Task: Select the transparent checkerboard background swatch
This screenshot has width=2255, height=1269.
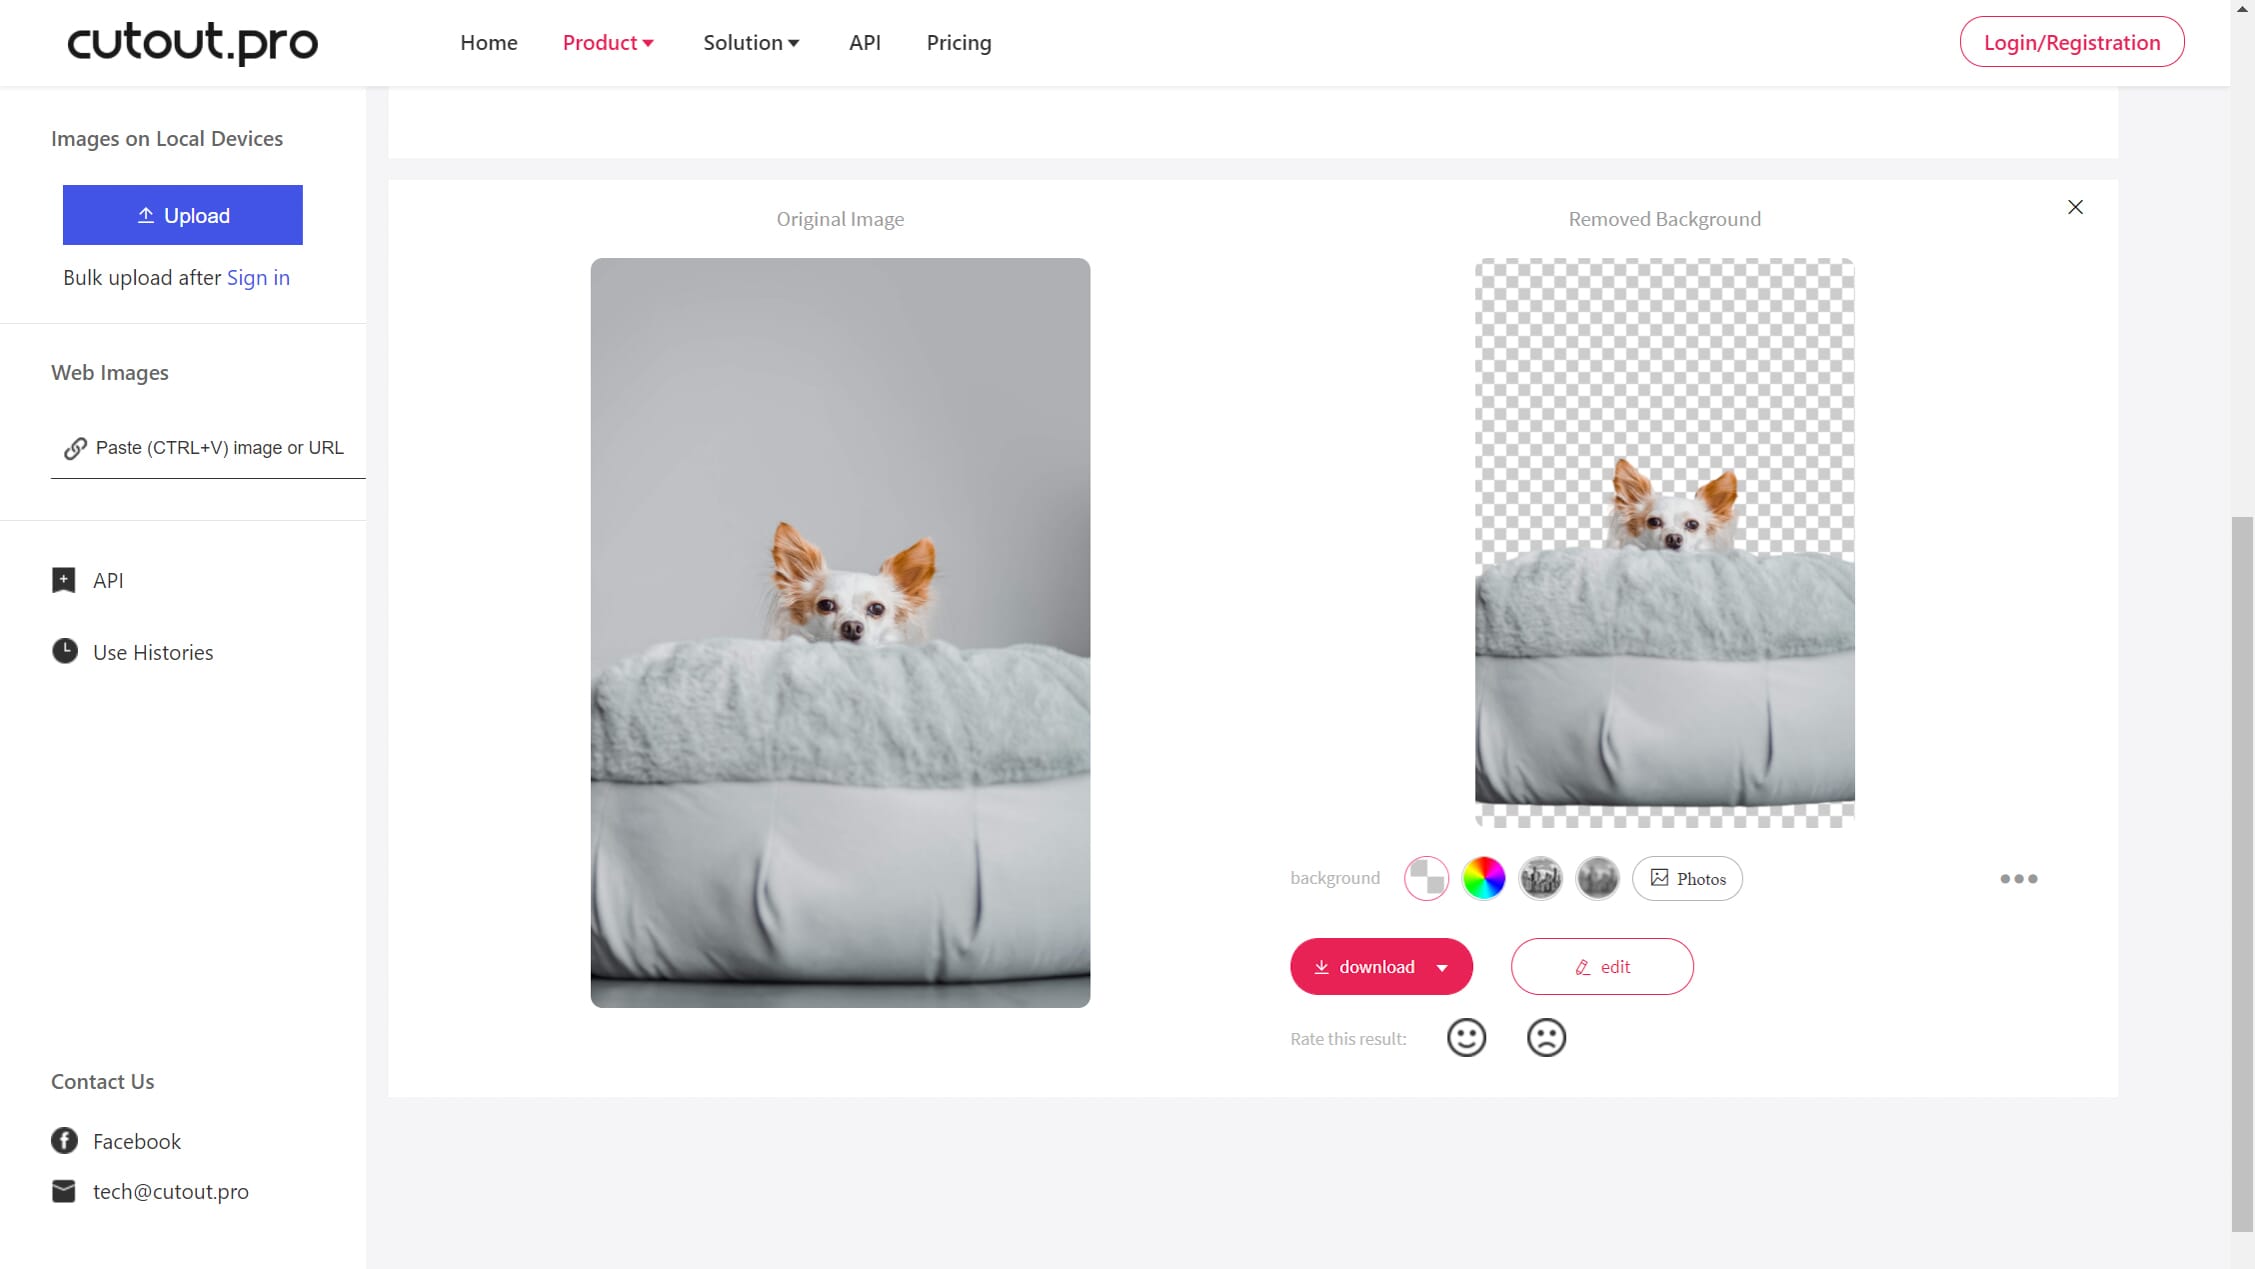Action: coord(1426,879)
